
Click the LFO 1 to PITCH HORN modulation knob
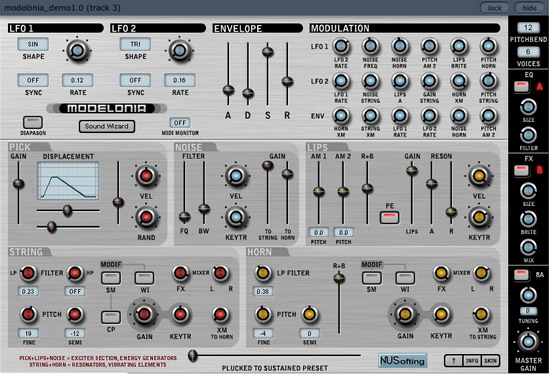(488, 46)
